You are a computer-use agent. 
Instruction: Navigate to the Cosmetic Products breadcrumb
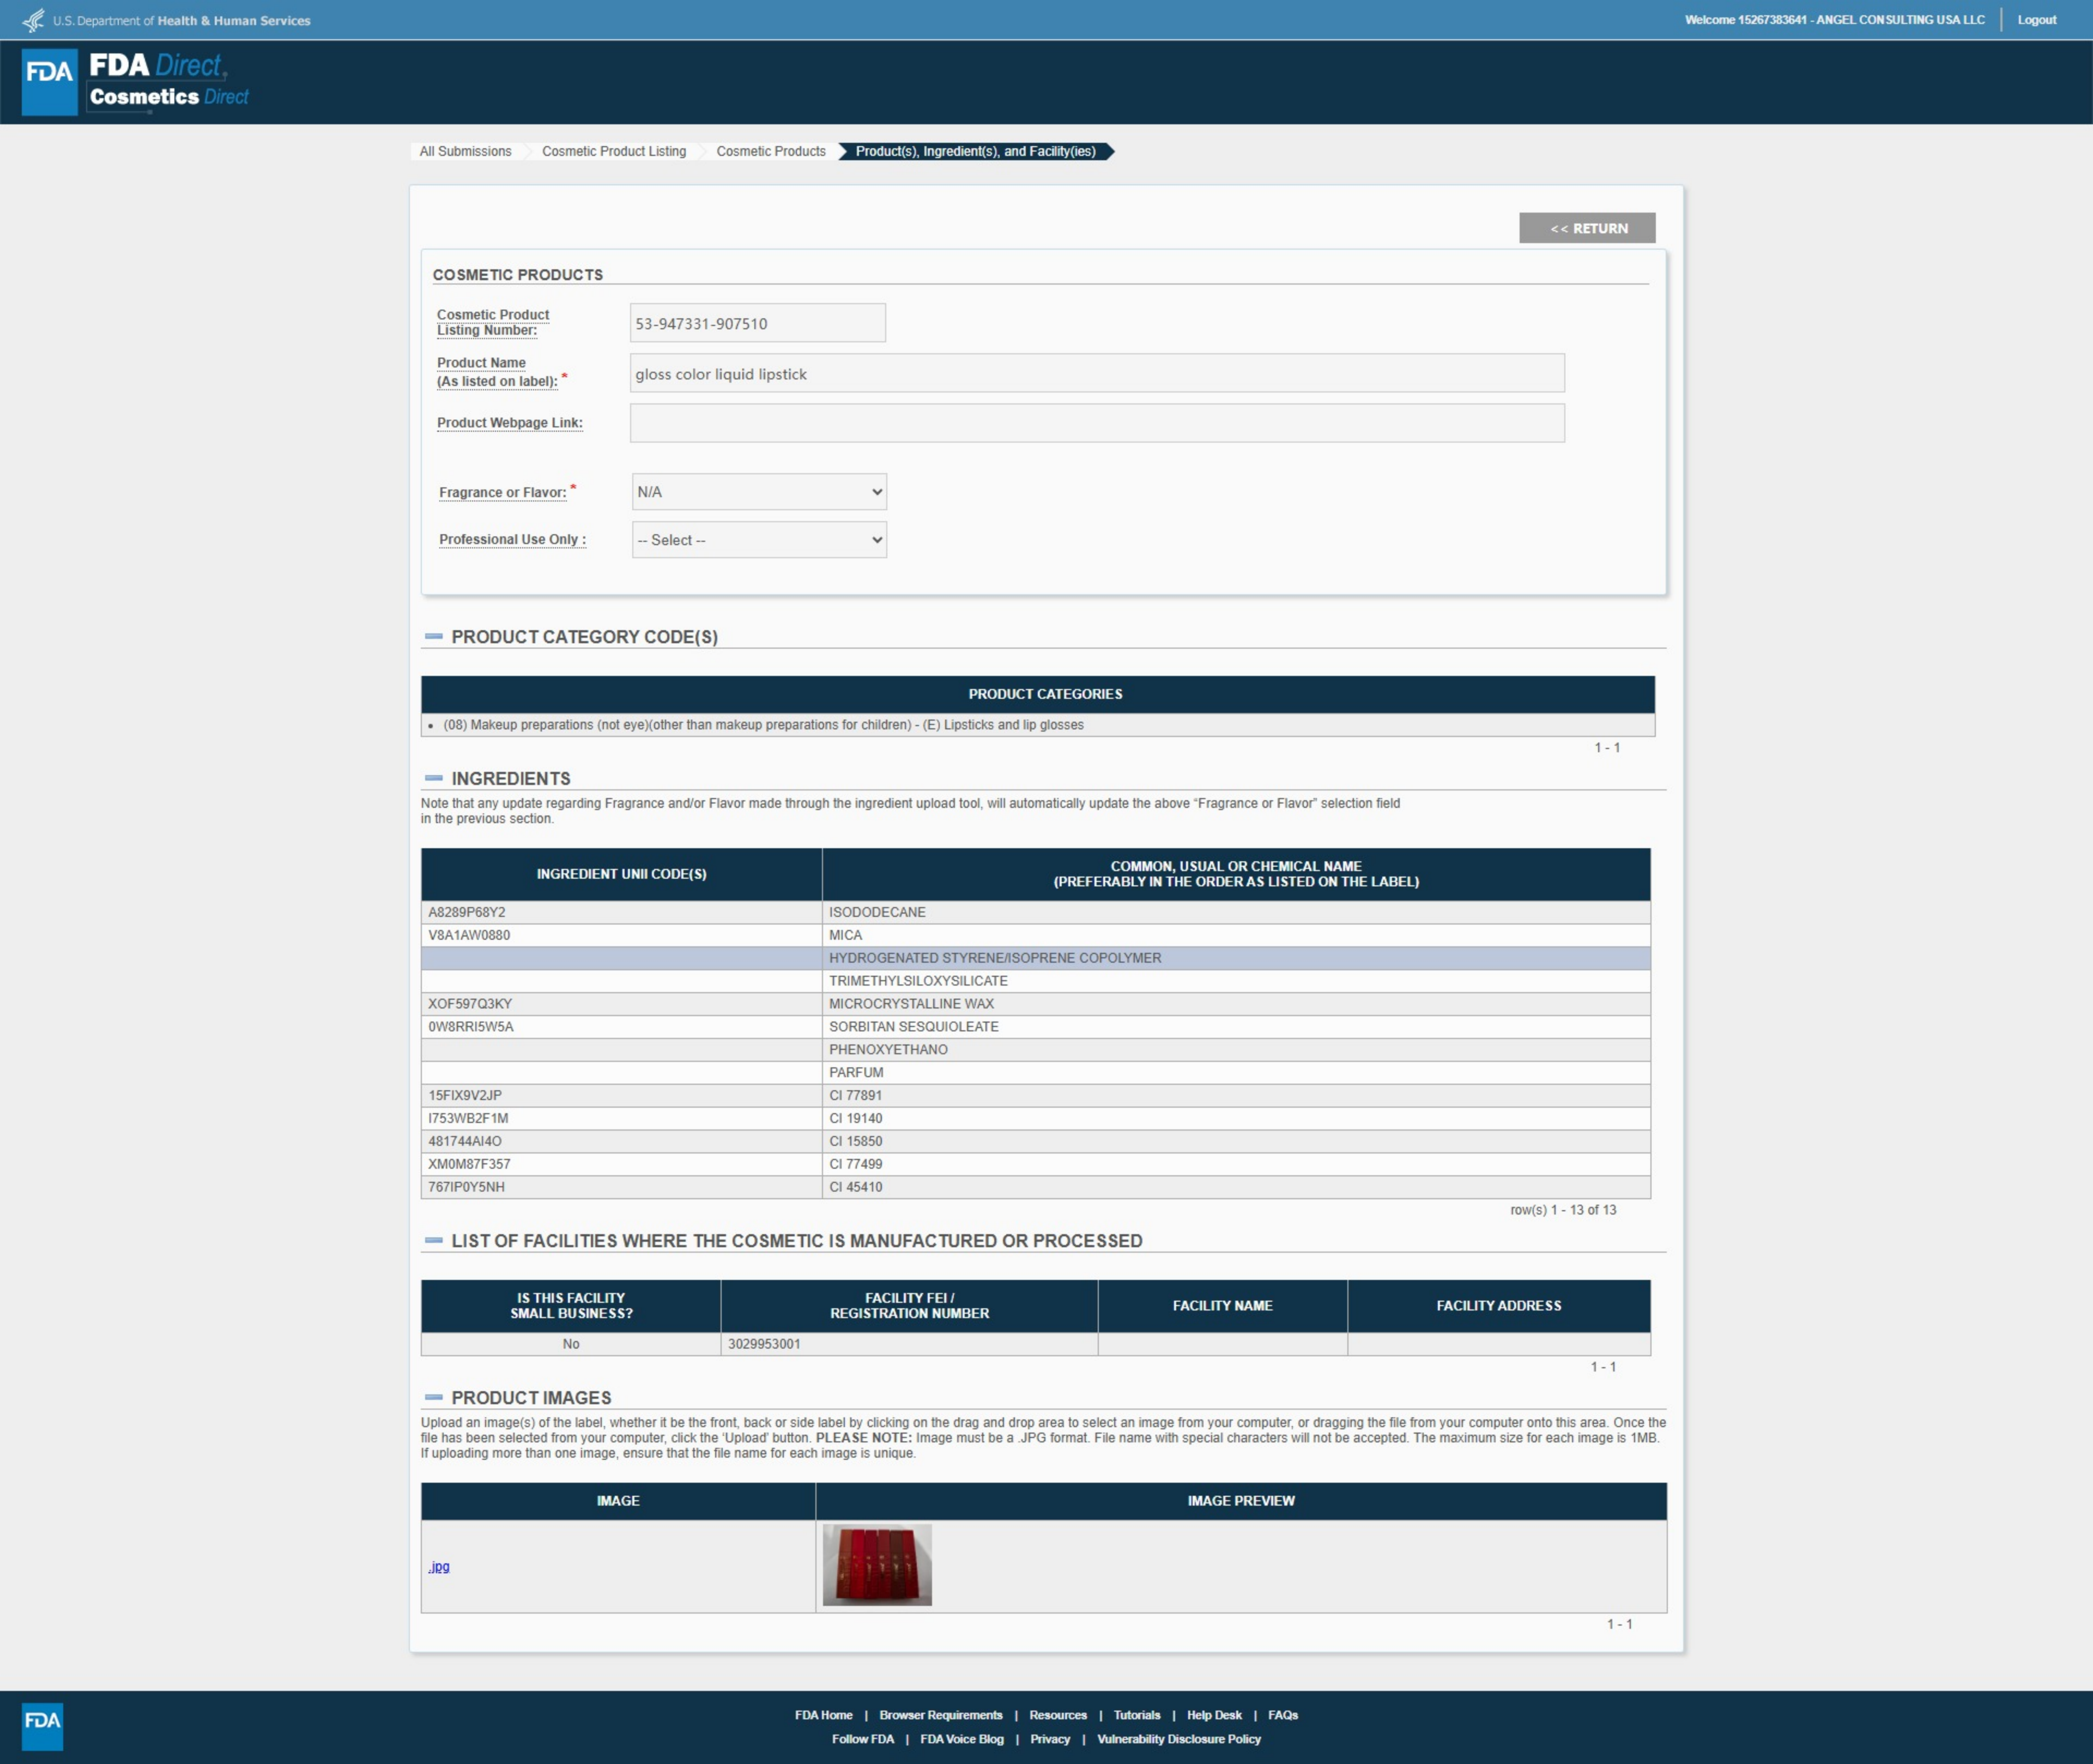[x=770, y=151]
